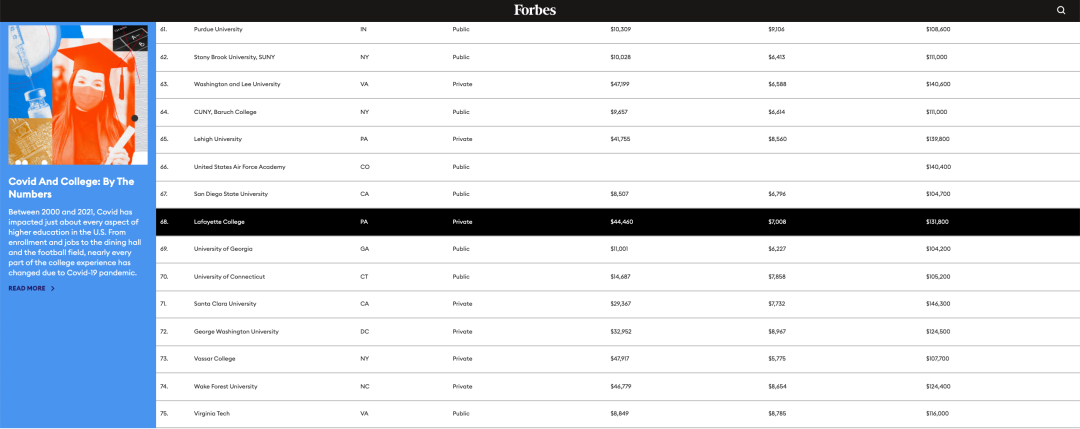Open the Covid And College article image
The width and height of the screenshot is (1080, 429).
(78, 94)
